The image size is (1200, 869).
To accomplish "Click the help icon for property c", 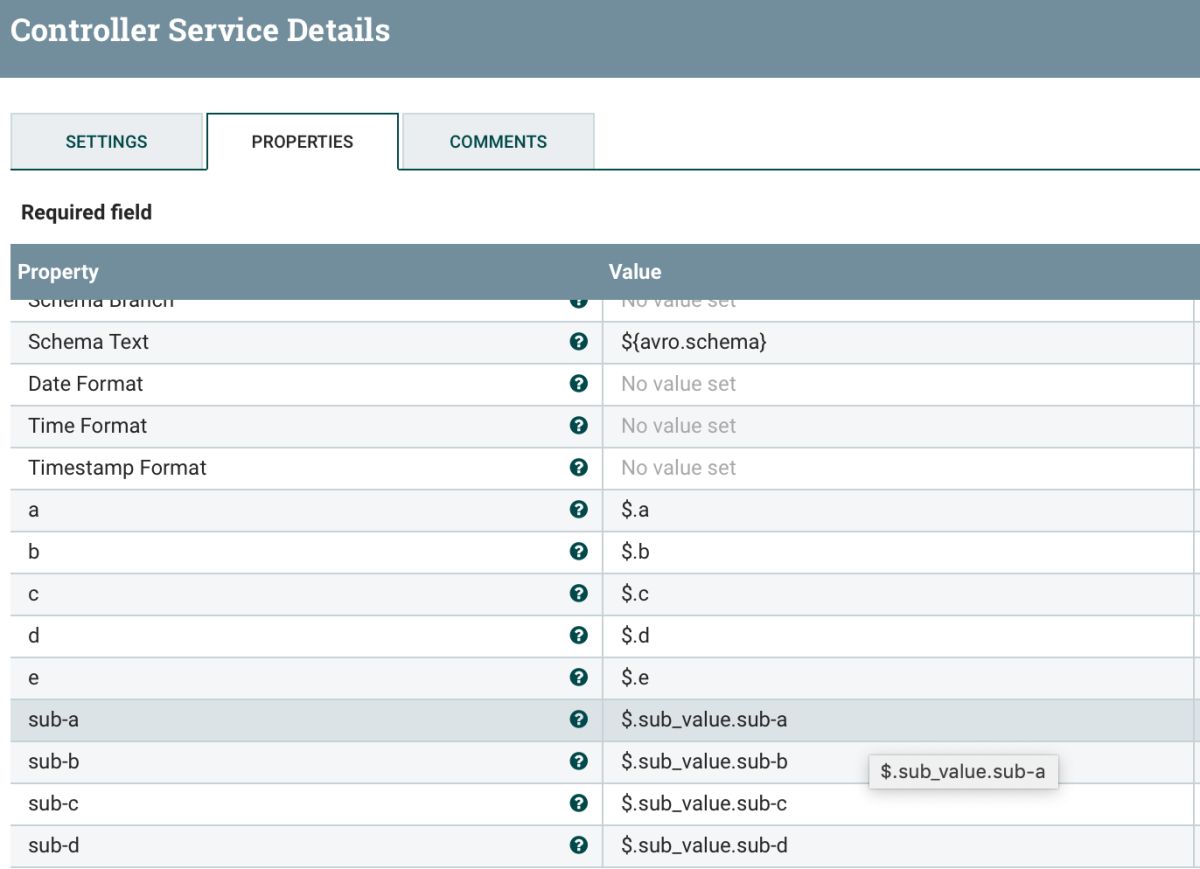I will [x=578, y=594].
